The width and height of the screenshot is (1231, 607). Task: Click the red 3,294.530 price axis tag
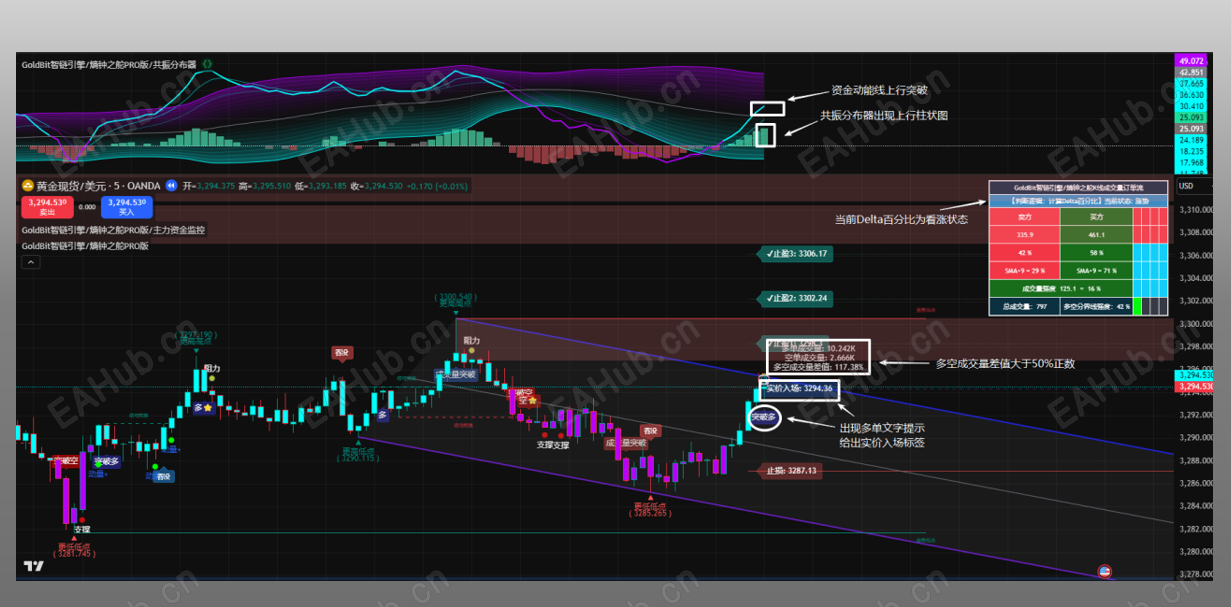point(1195,386)
